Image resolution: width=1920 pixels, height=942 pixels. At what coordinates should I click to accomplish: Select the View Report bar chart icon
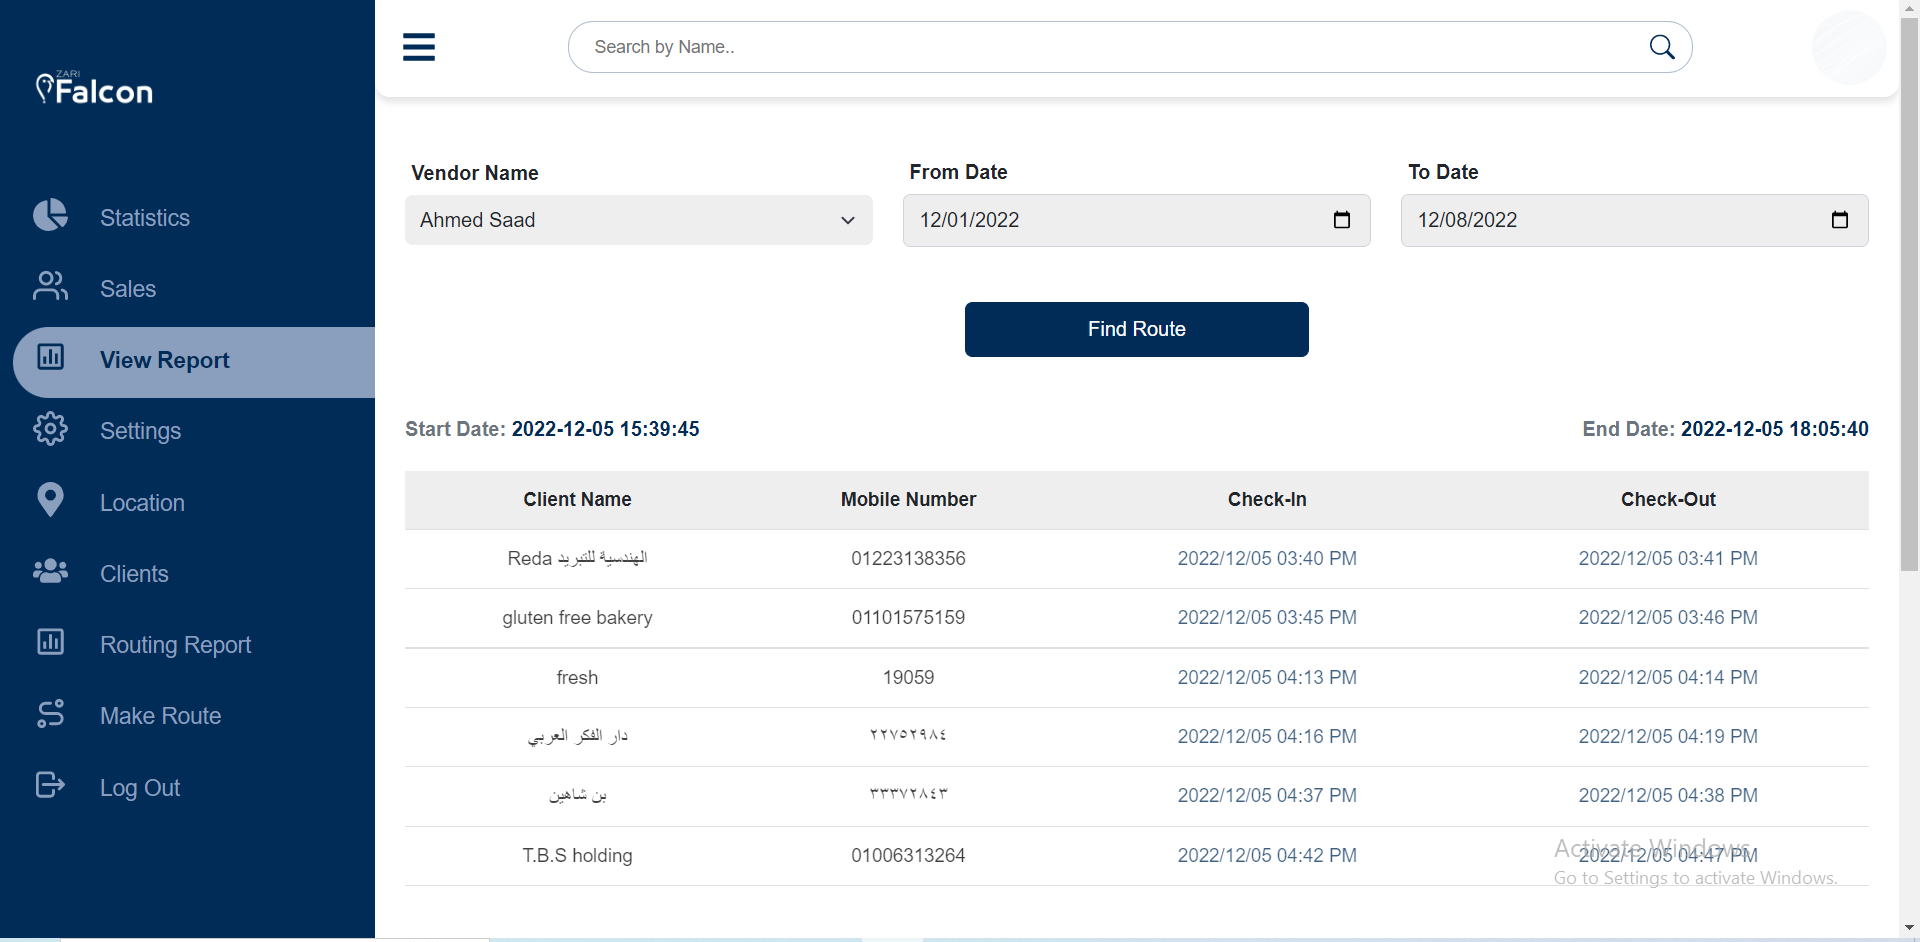(x=50, y=359)
